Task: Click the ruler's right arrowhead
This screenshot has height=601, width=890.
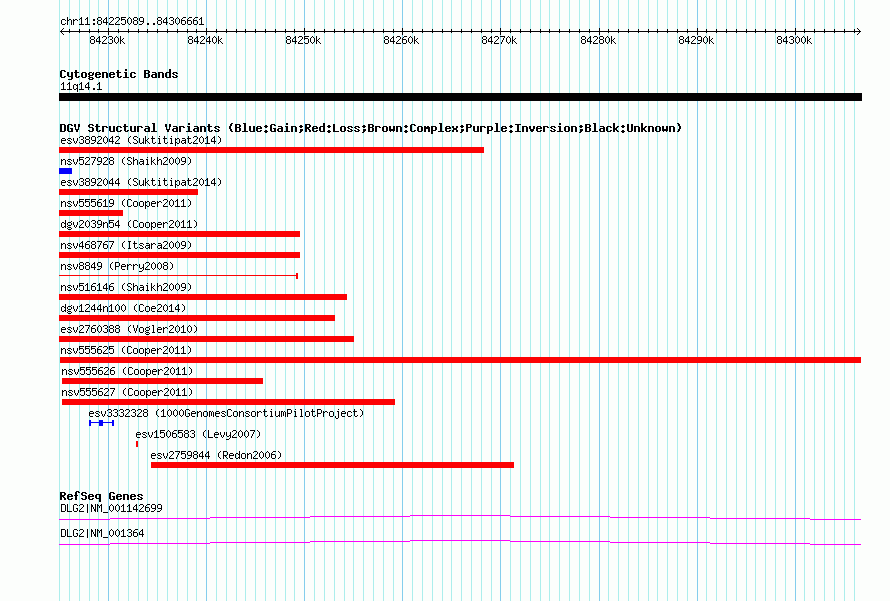Action: pyautogui.click(x=859, y=32)
